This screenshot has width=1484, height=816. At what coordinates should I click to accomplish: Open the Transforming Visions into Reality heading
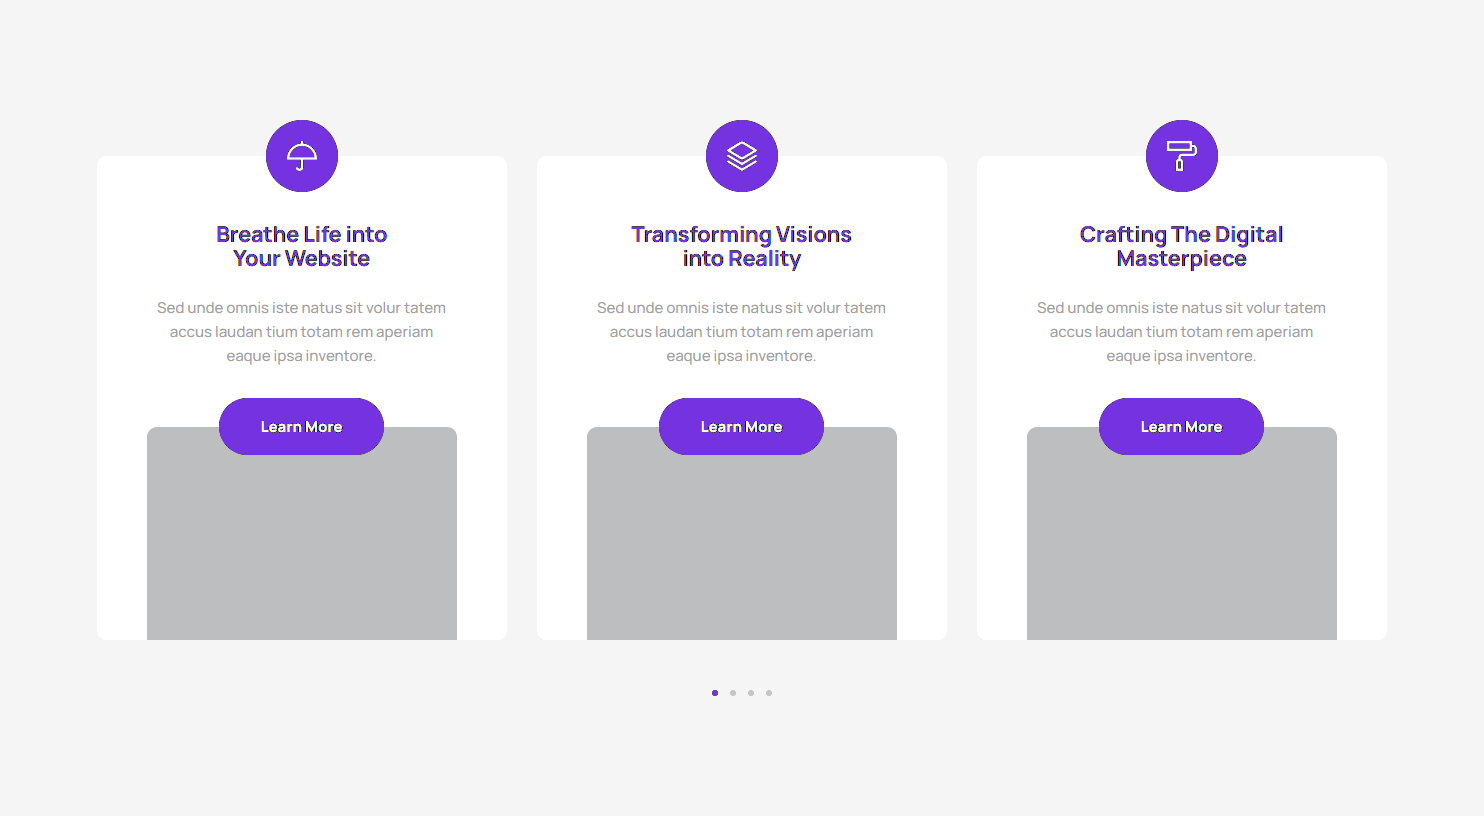click(742, 246)
